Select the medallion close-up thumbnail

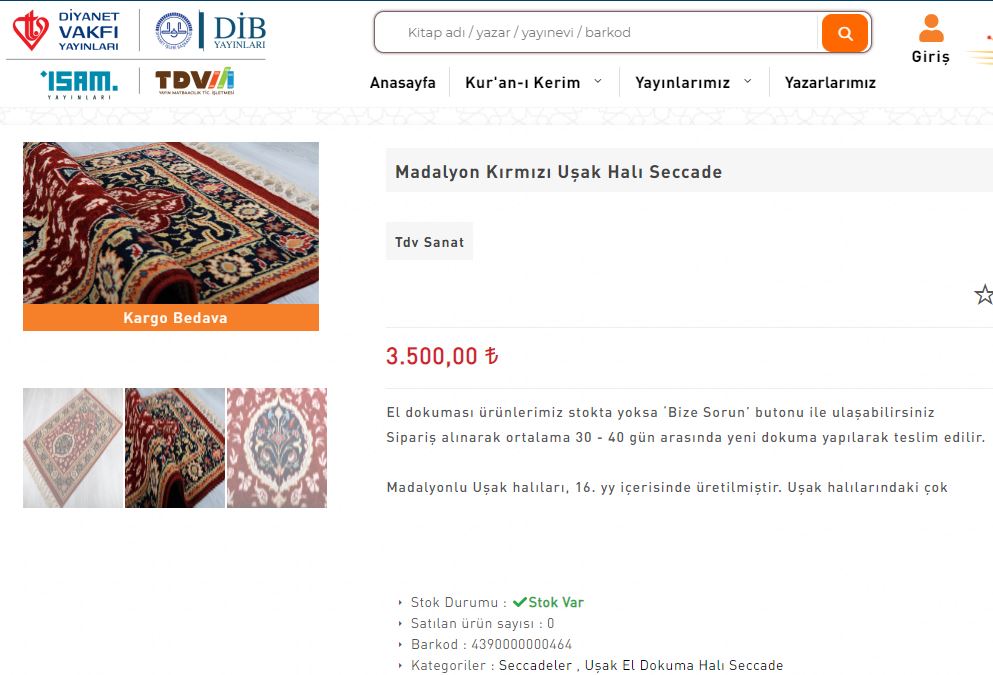tap(277, 448)
